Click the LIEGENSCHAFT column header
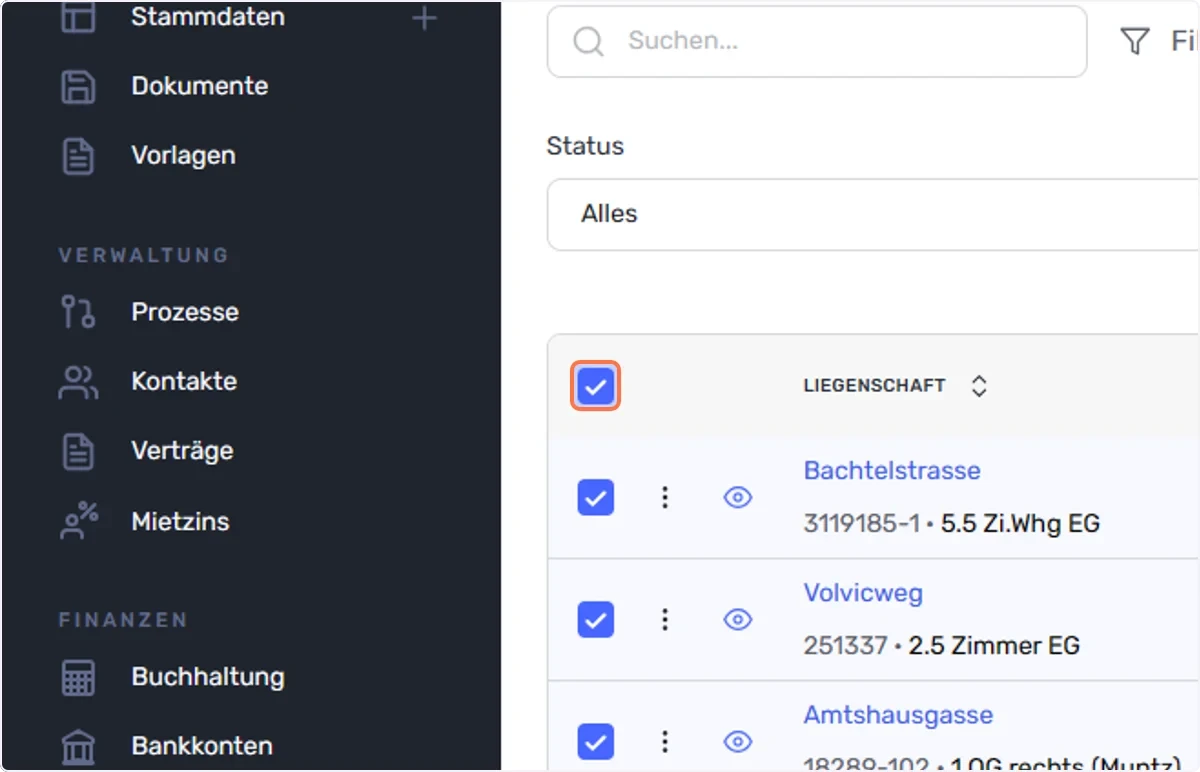This screenshot has width=1200, height=772. 874,385
